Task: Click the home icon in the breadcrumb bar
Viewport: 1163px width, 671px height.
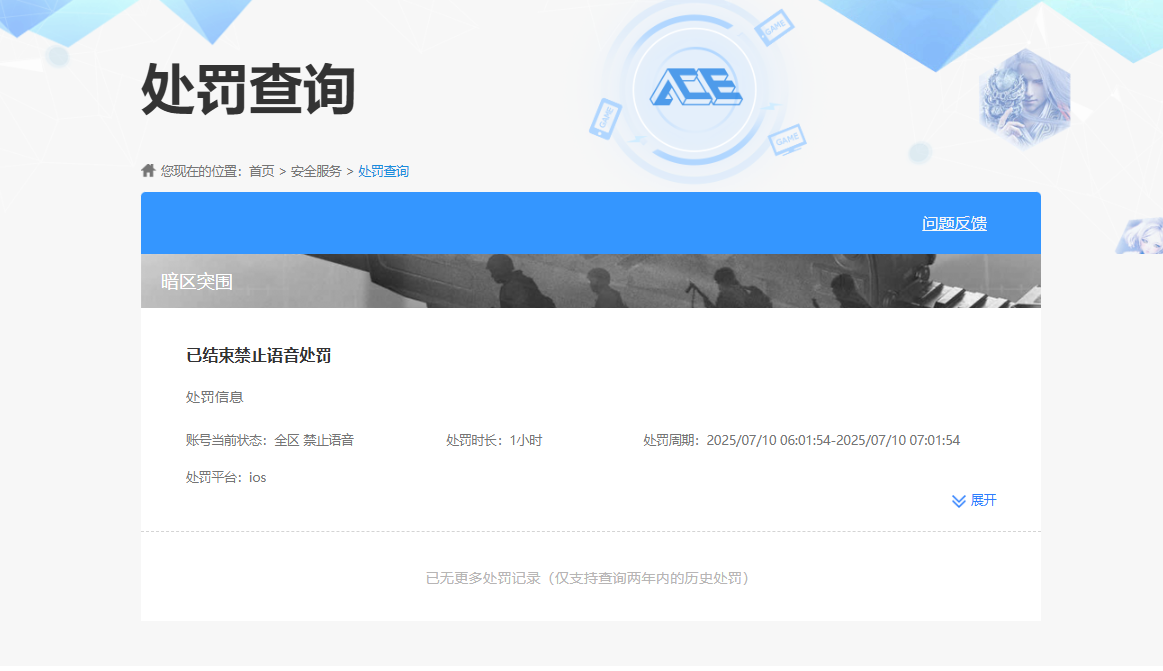Action: tap(147, 170)
